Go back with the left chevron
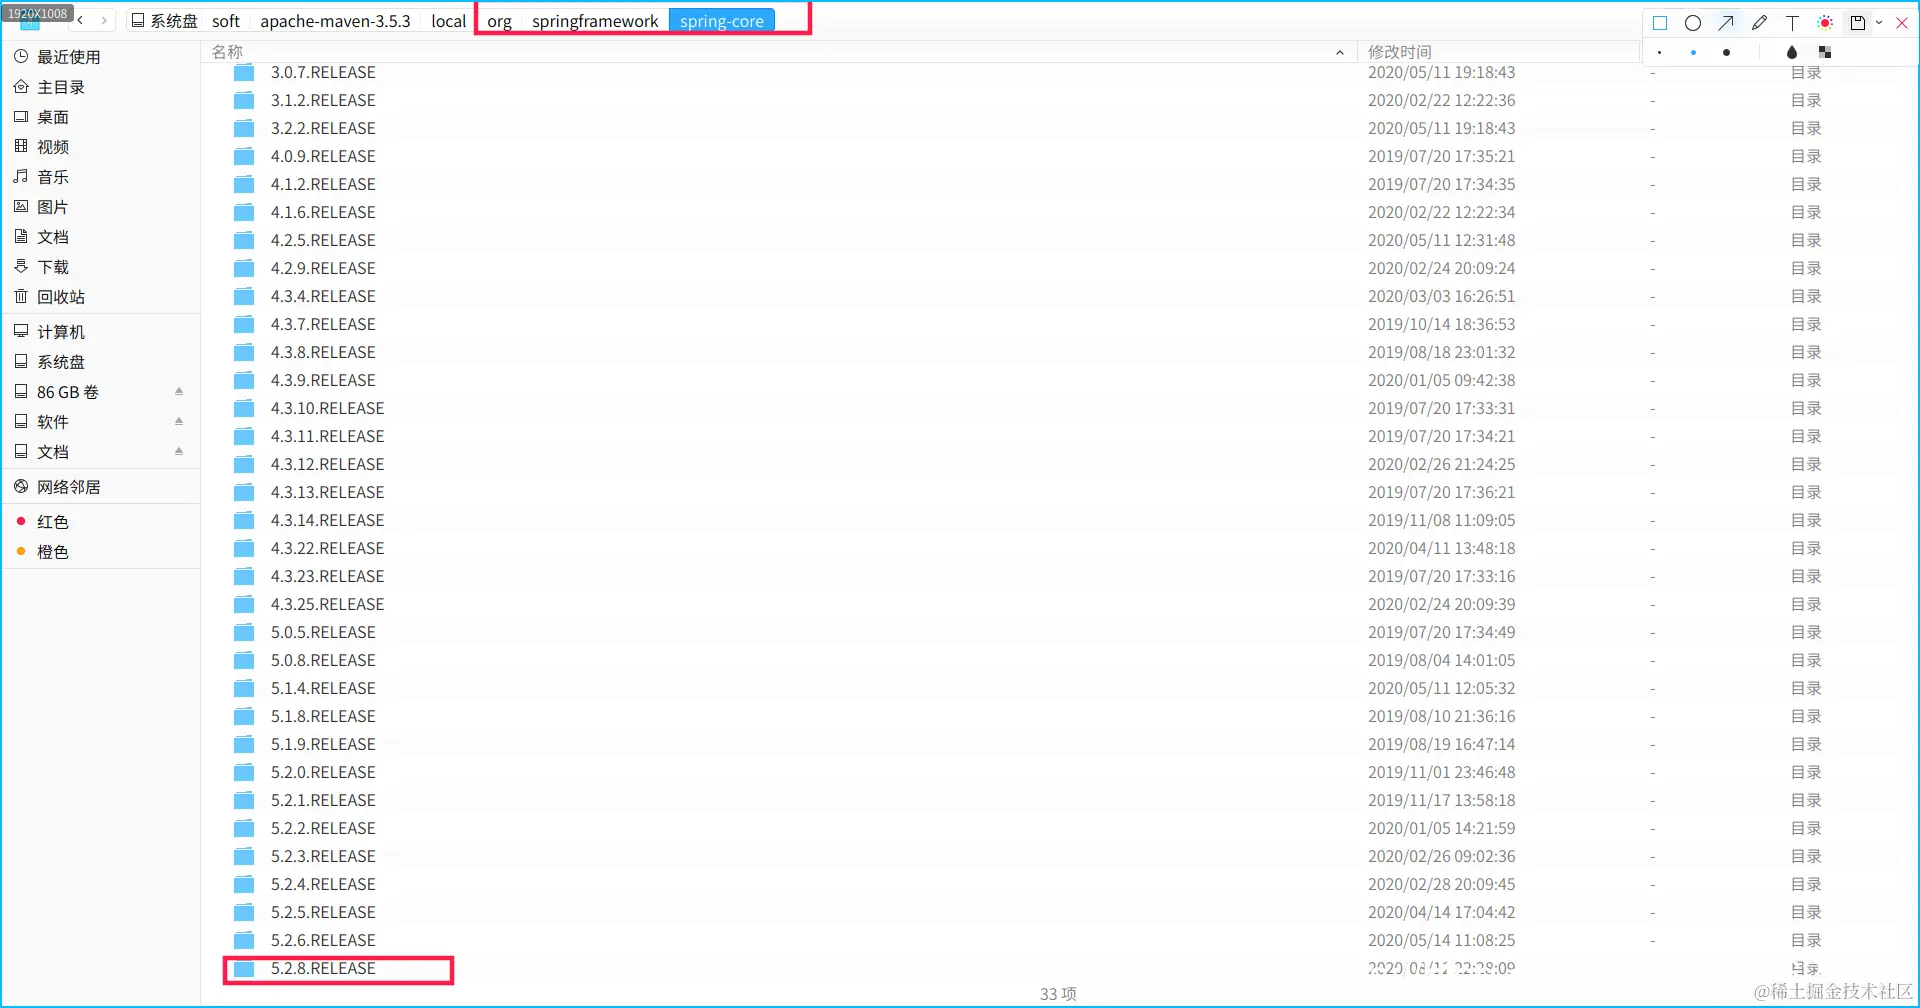1920x1008 pixels. (x=80, y=20)
